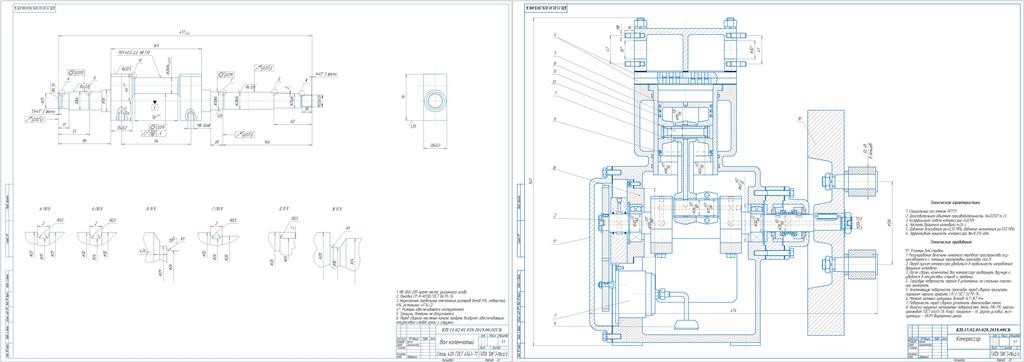
Task: Click the rotated drawing number box on compressor sheet
Action: tap(546, 8)
